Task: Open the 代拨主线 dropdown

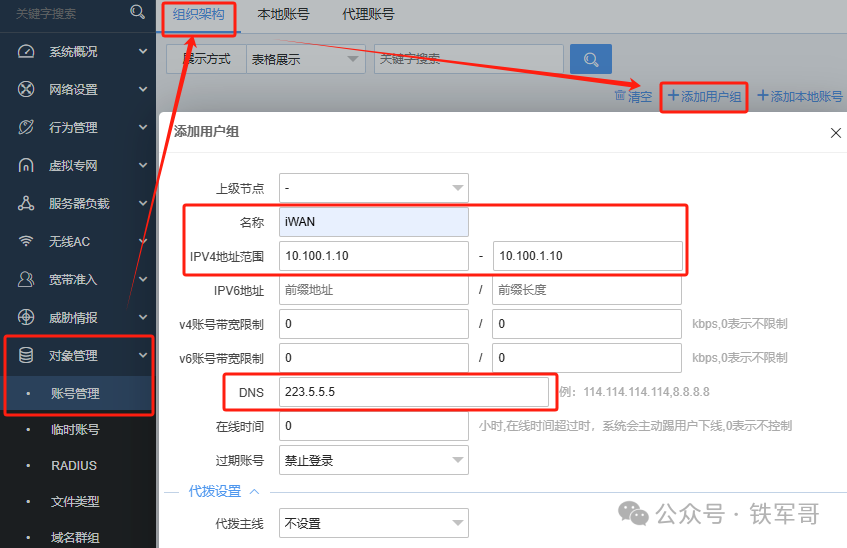Action: point(374,523)
